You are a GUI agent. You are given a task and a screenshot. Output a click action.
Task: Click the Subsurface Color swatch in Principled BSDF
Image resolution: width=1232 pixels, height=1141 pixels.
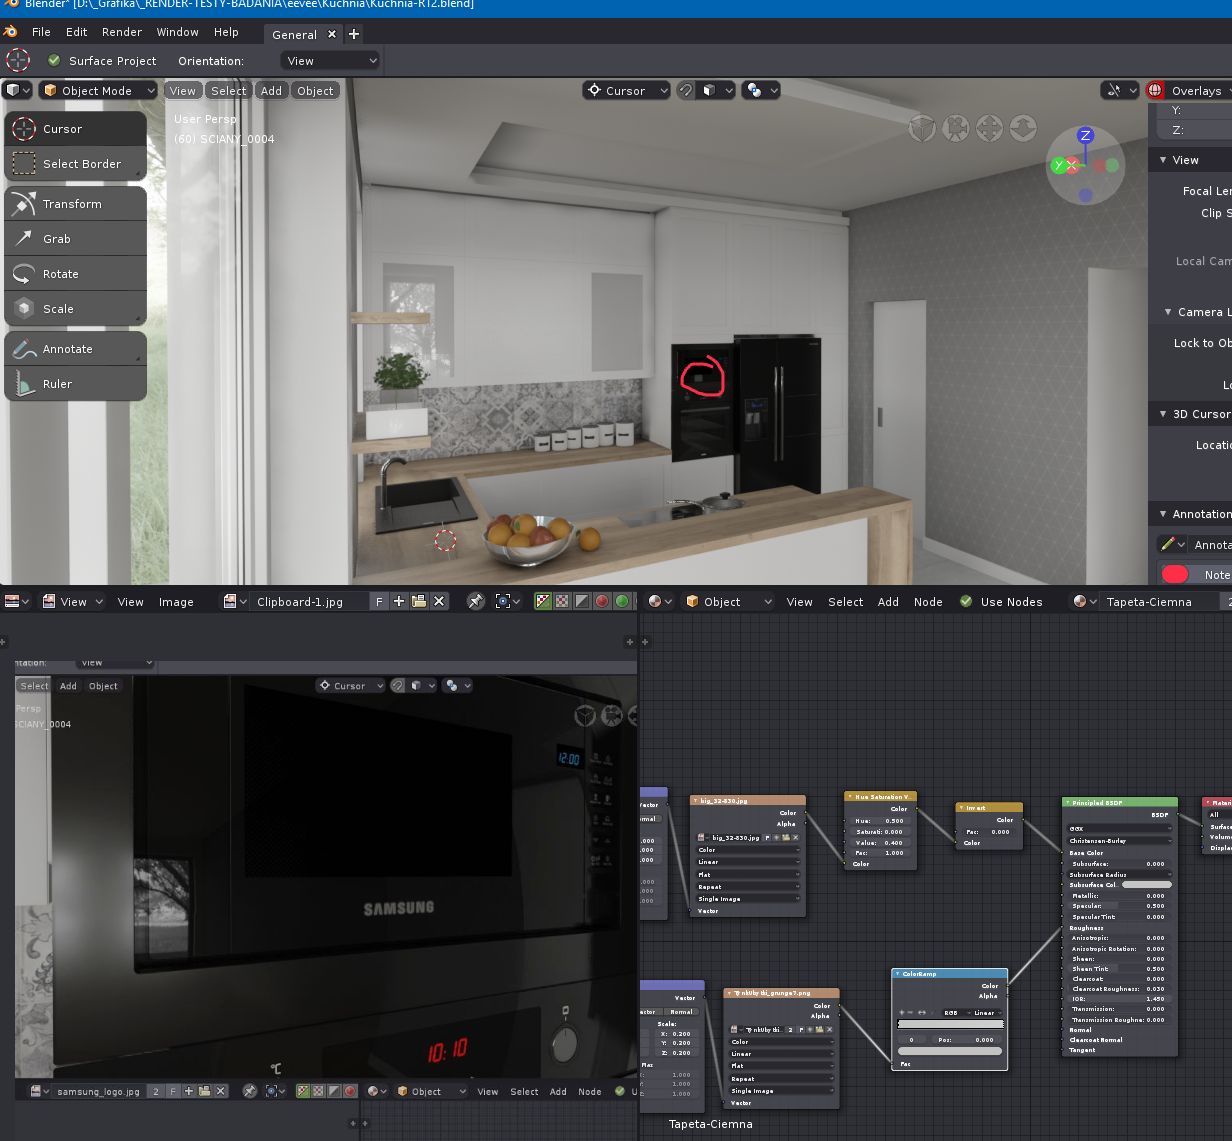point(1146,885)
